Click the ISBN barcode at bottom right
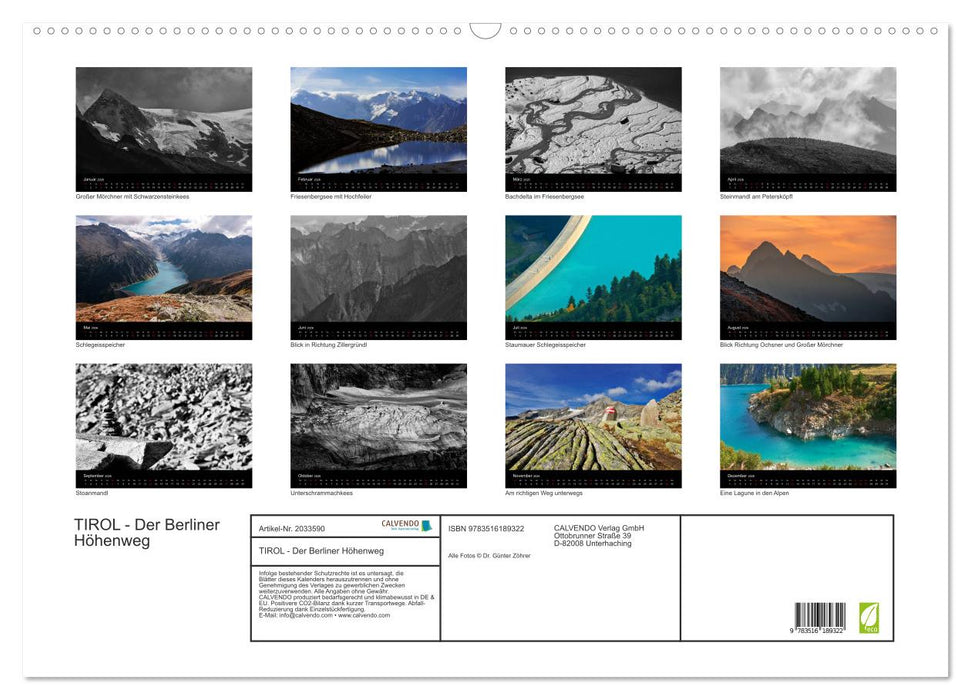 click(x=819, y=618)
